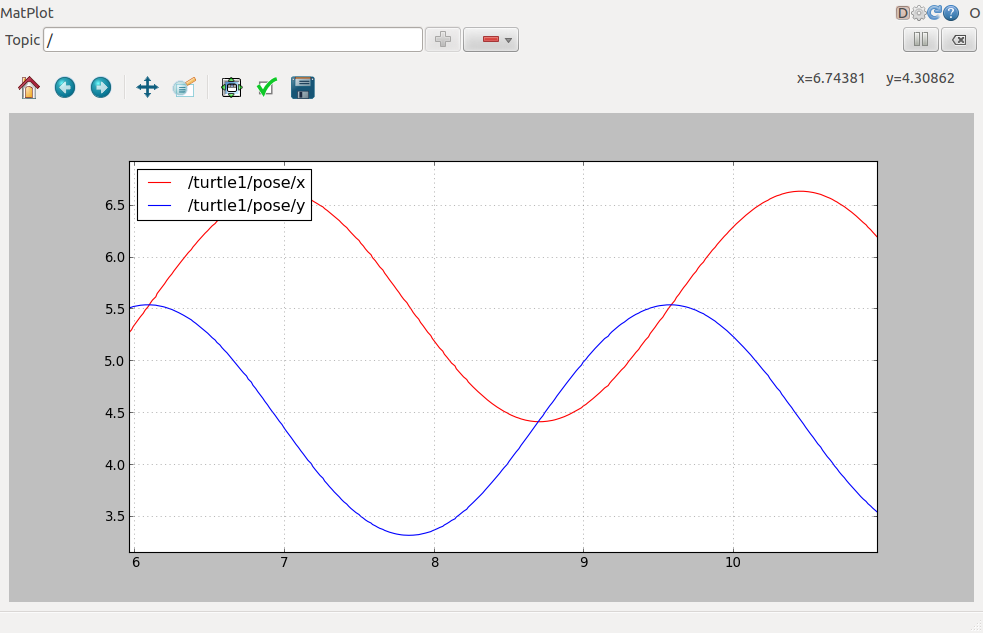Reset plot to the home view
The height and width of the screenshot is (633, 983).
(x=29, y=88)
